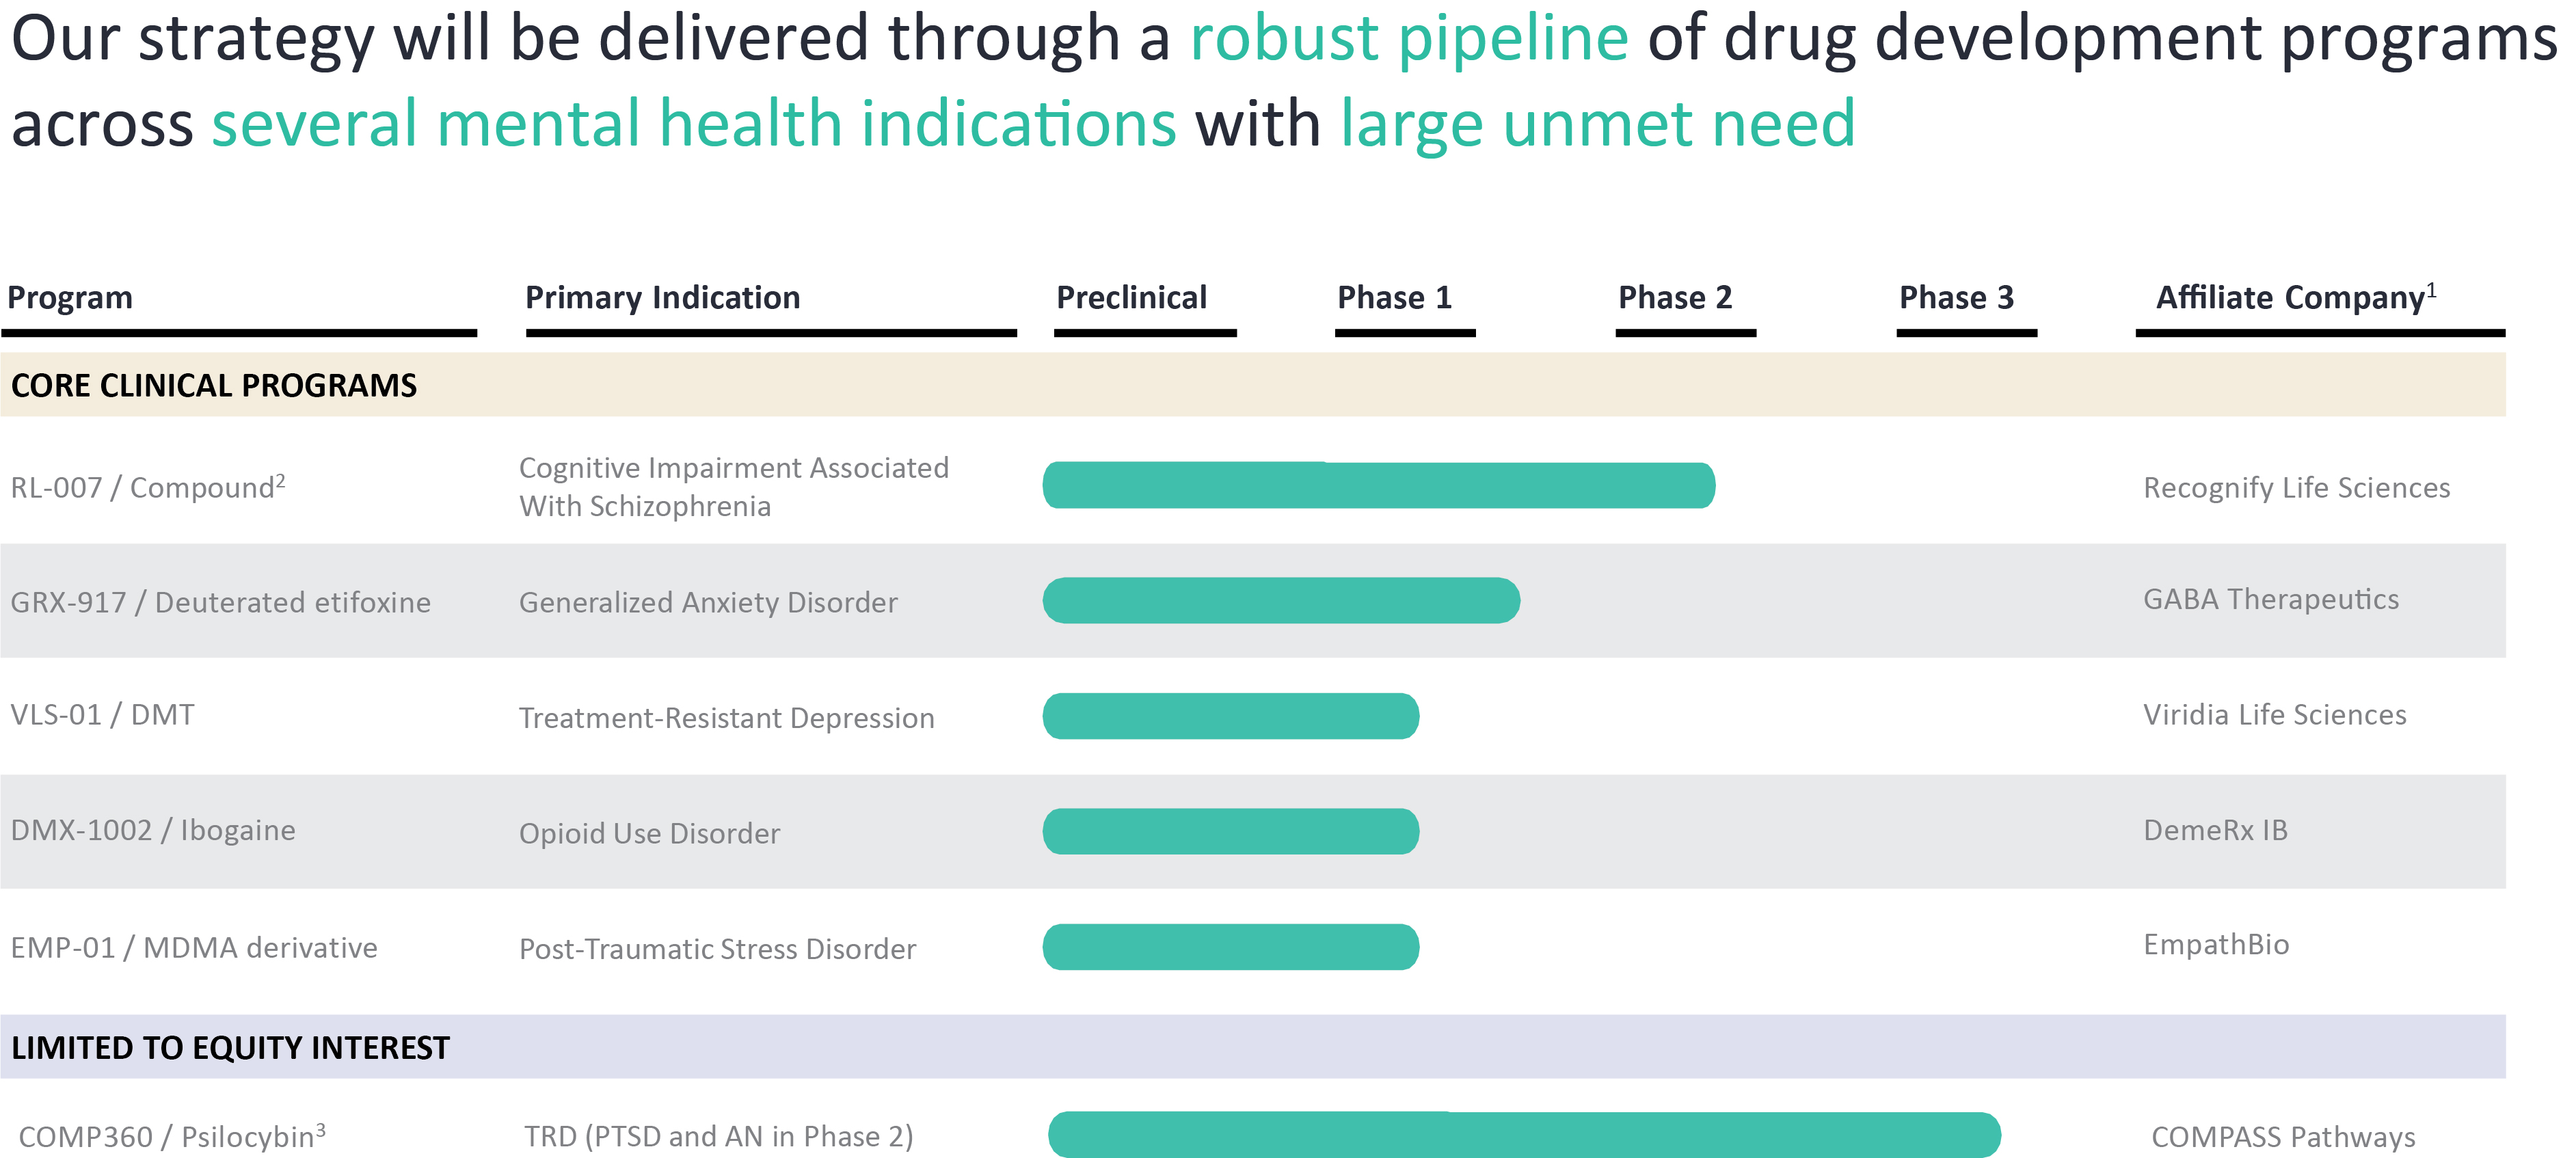Viewport: 2576px width, 1158px height.
Task: Click the Phase 1 column header
Action: click(x=1394, y=298)
